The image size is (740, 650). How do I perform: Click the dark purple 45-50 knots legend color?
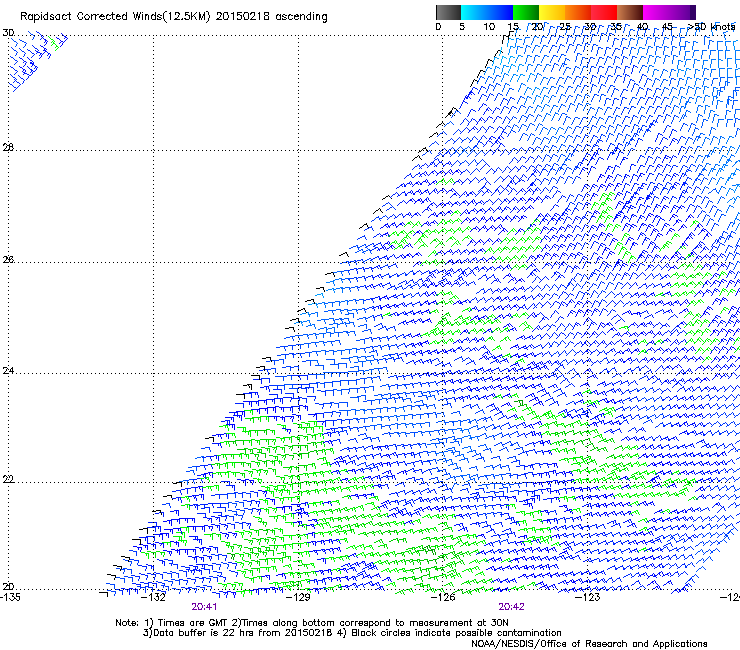point(682,12)
